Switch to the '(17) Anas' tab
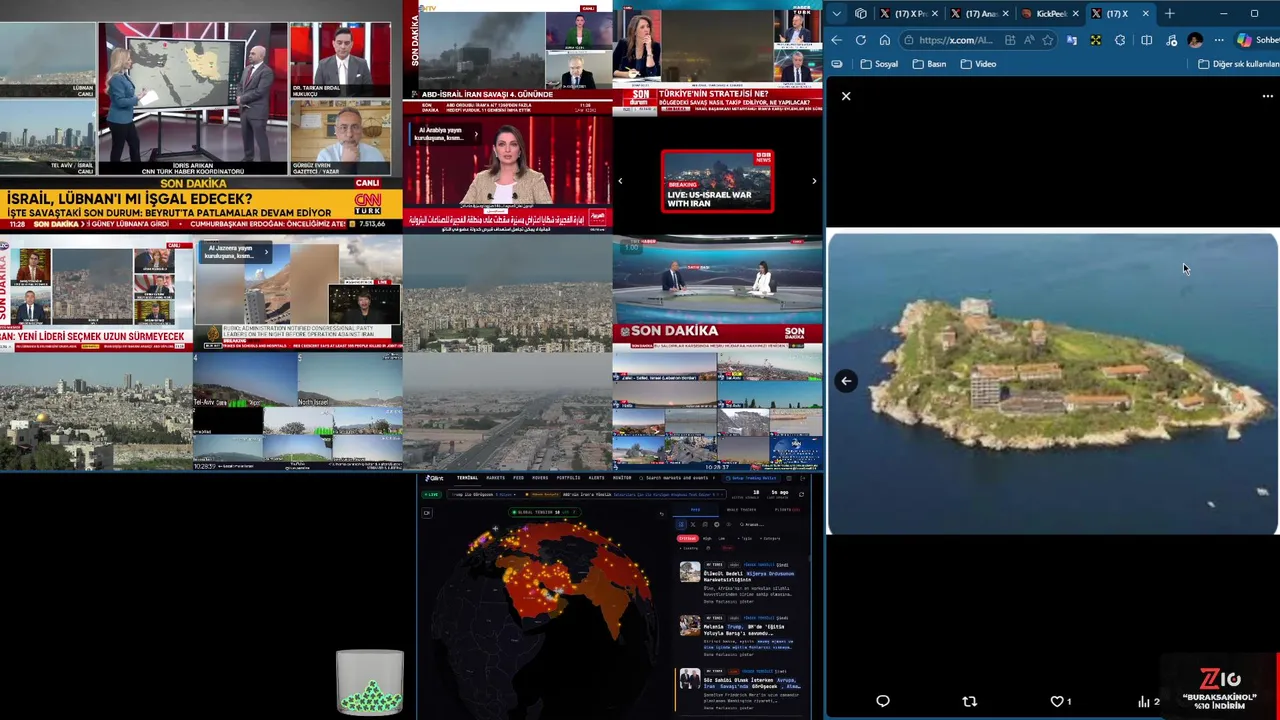 [x=980, y=13]
